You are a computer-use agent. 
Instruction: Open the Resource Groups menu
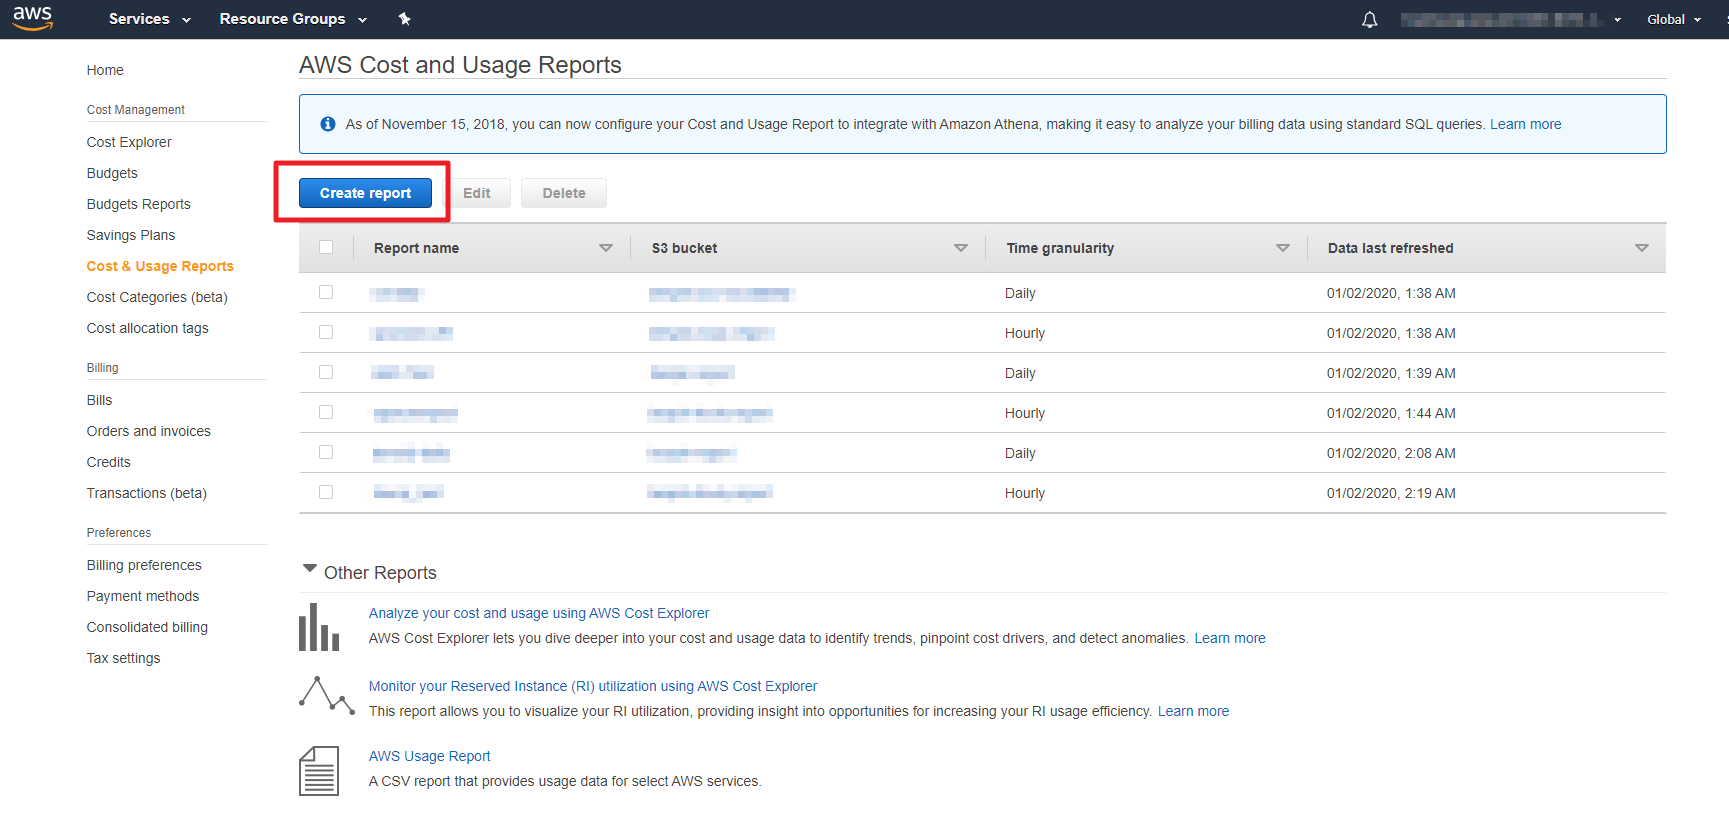[x=292, y=19]
